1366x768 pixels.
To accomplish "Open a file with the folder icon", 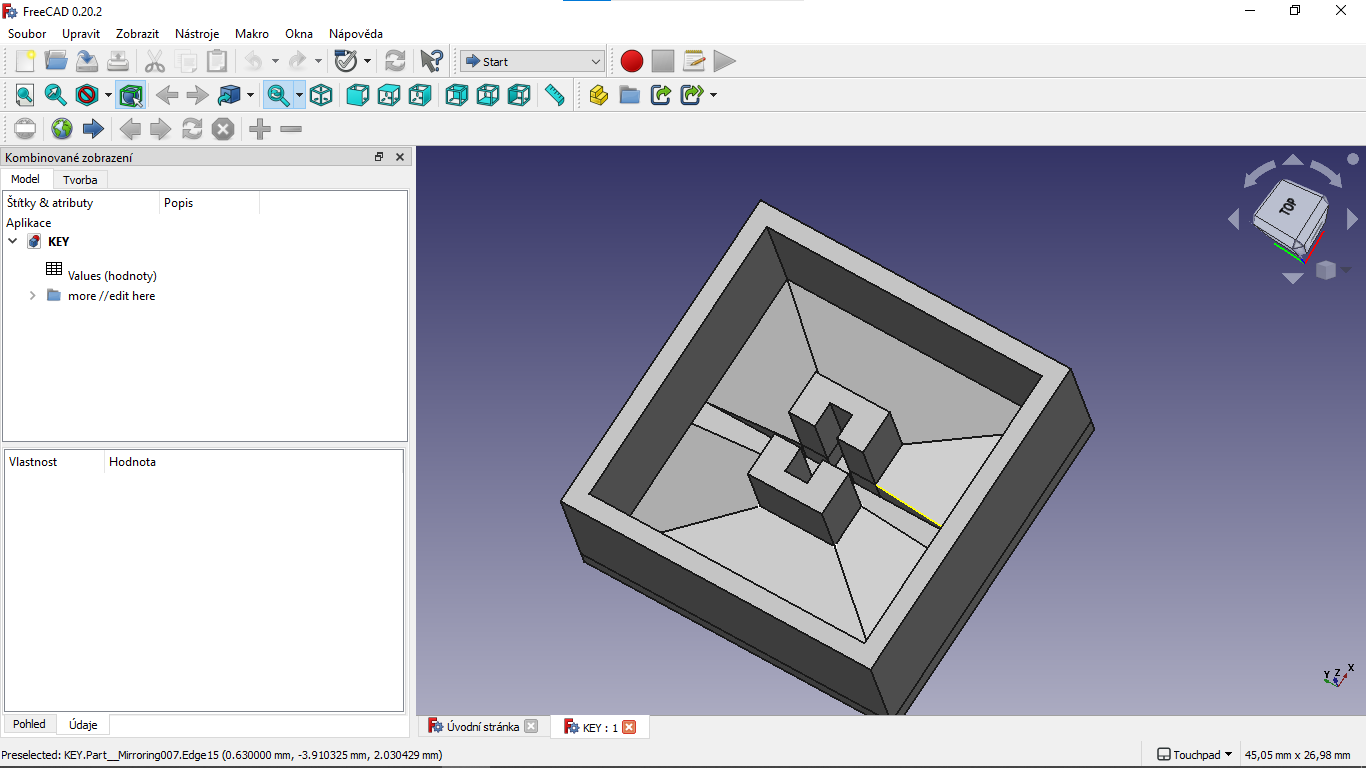I will point(56,61).
